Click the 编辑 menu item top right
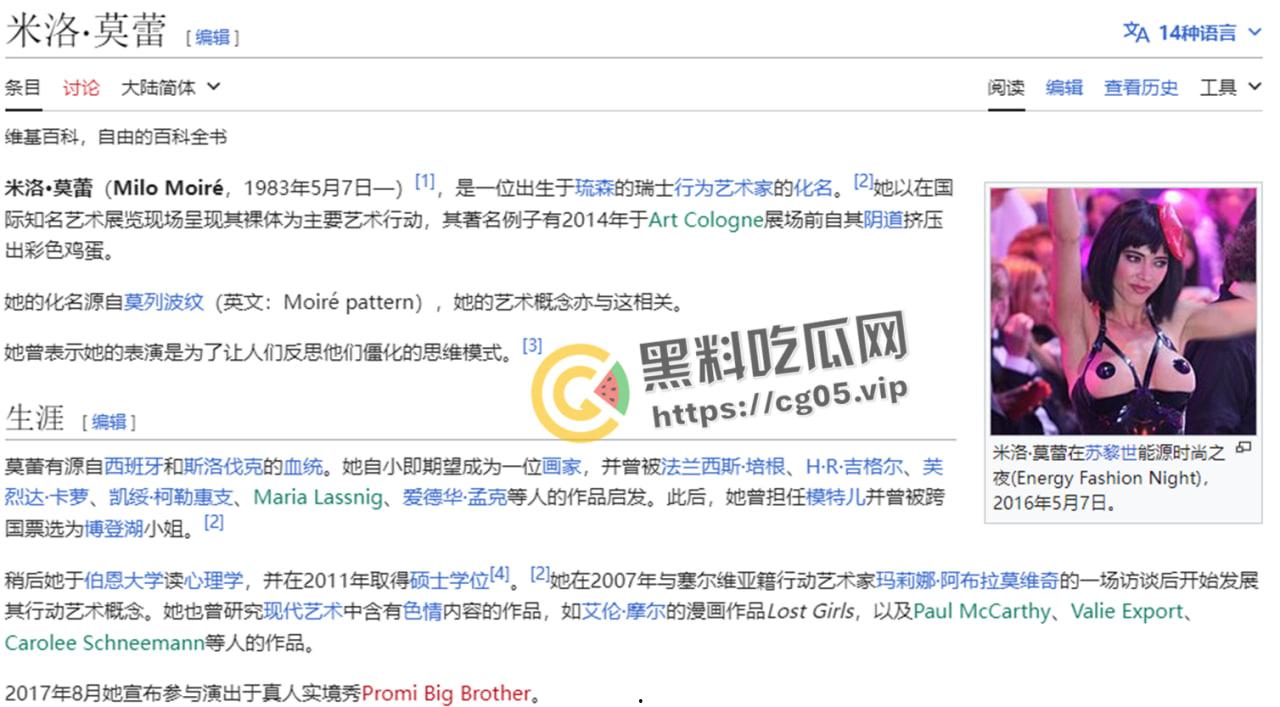This screenshot has height=707, width=1280. [x=1064, y=88]
